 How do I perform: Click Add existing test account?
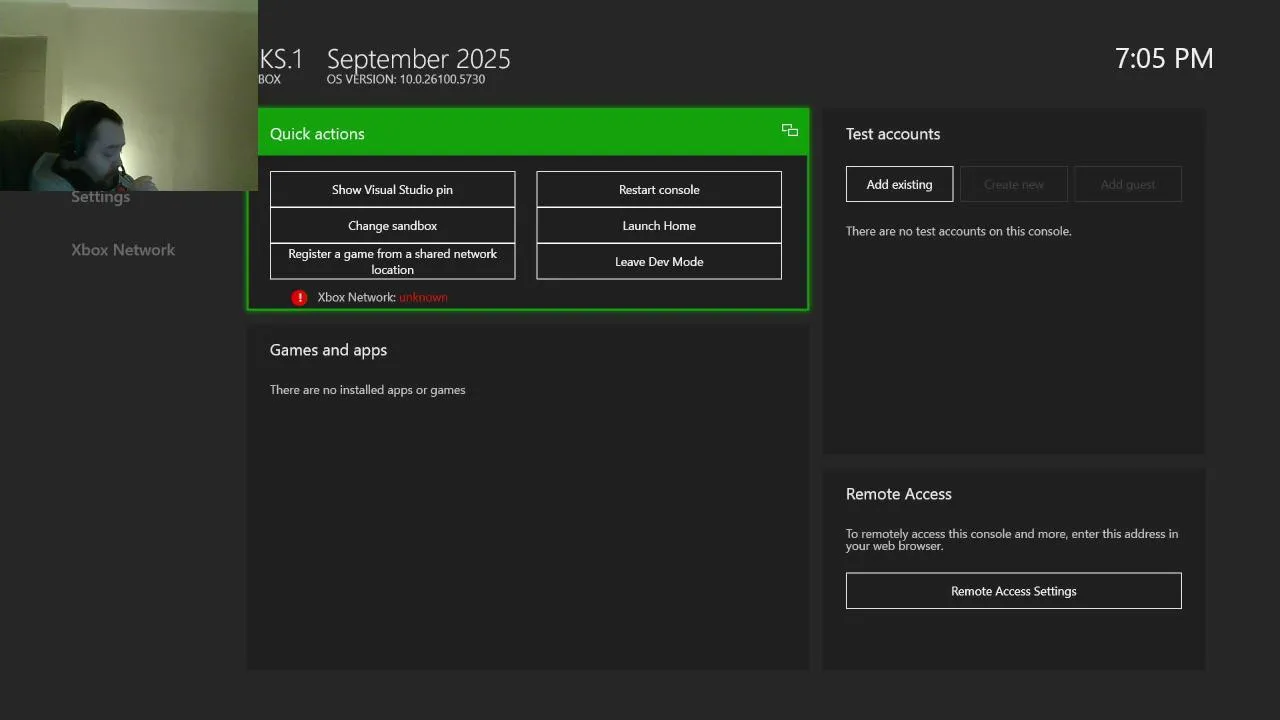(899, 184)
